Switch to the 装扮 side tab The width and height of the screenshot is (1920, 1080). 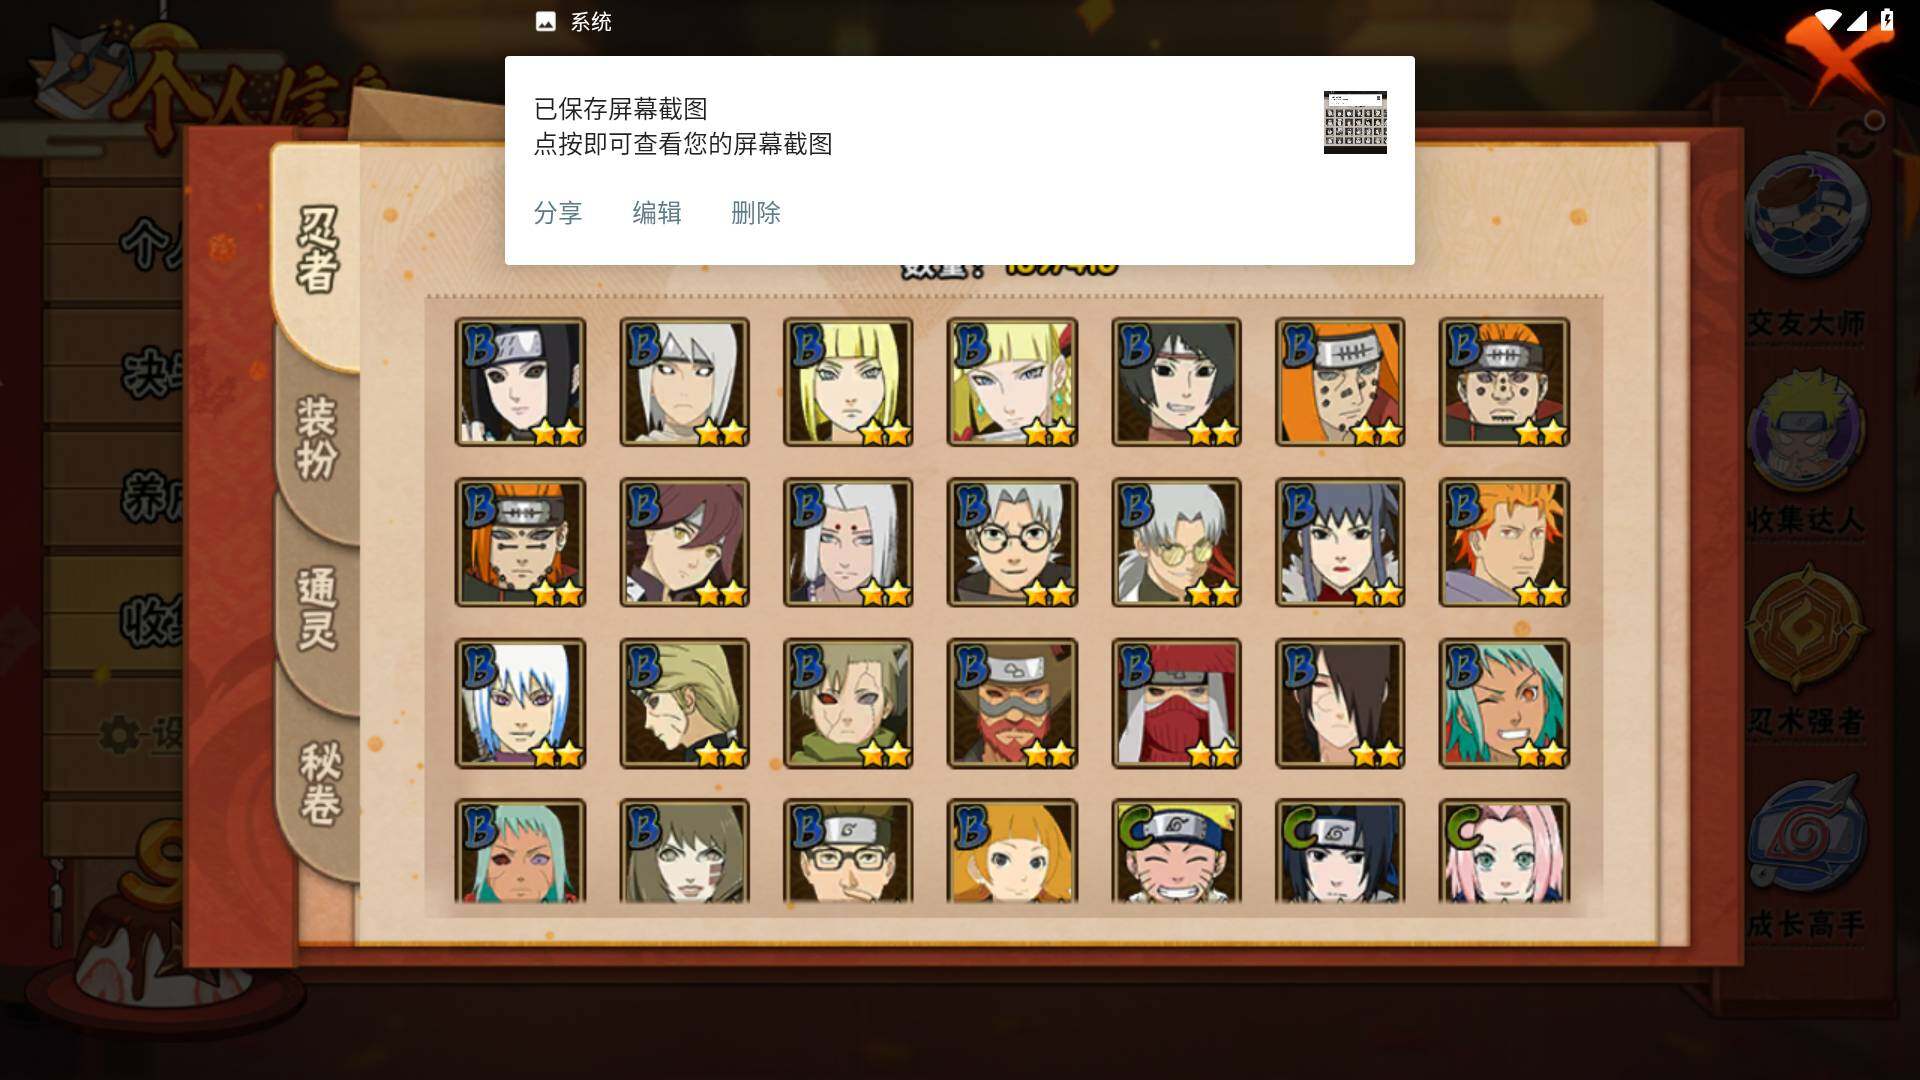318,438
